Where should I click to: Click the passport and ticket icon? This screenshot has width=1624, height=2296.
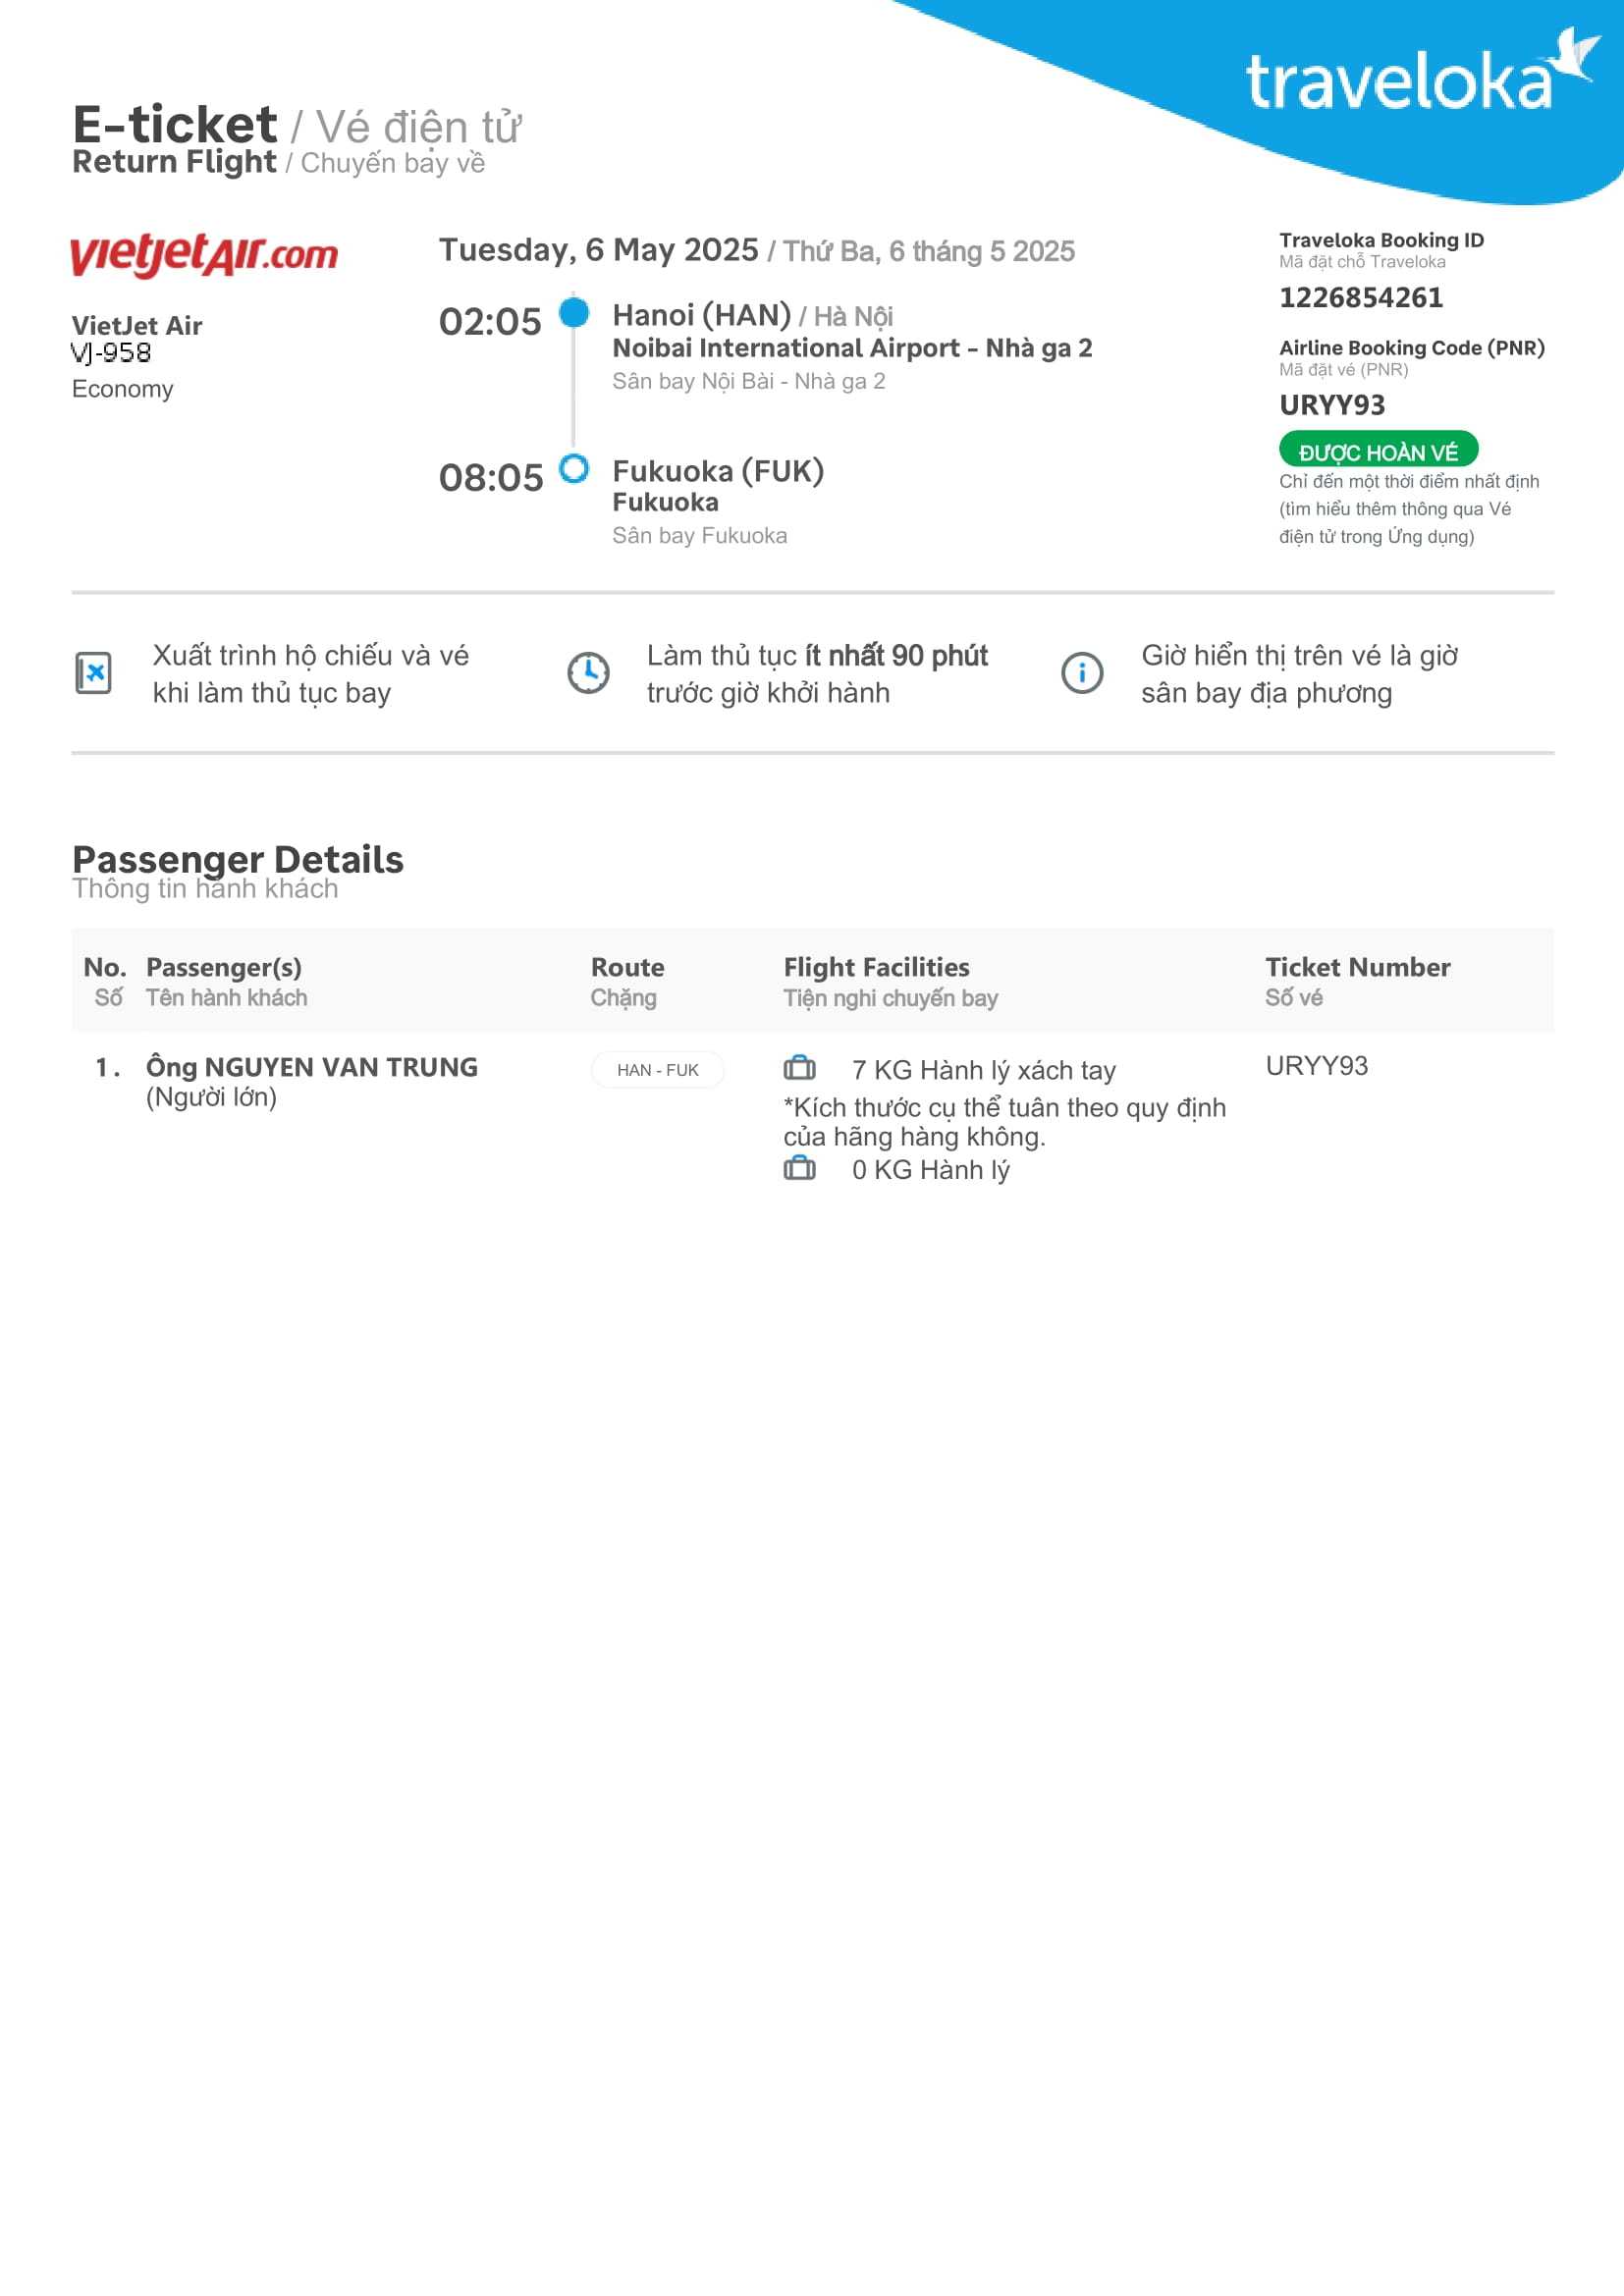94,672
